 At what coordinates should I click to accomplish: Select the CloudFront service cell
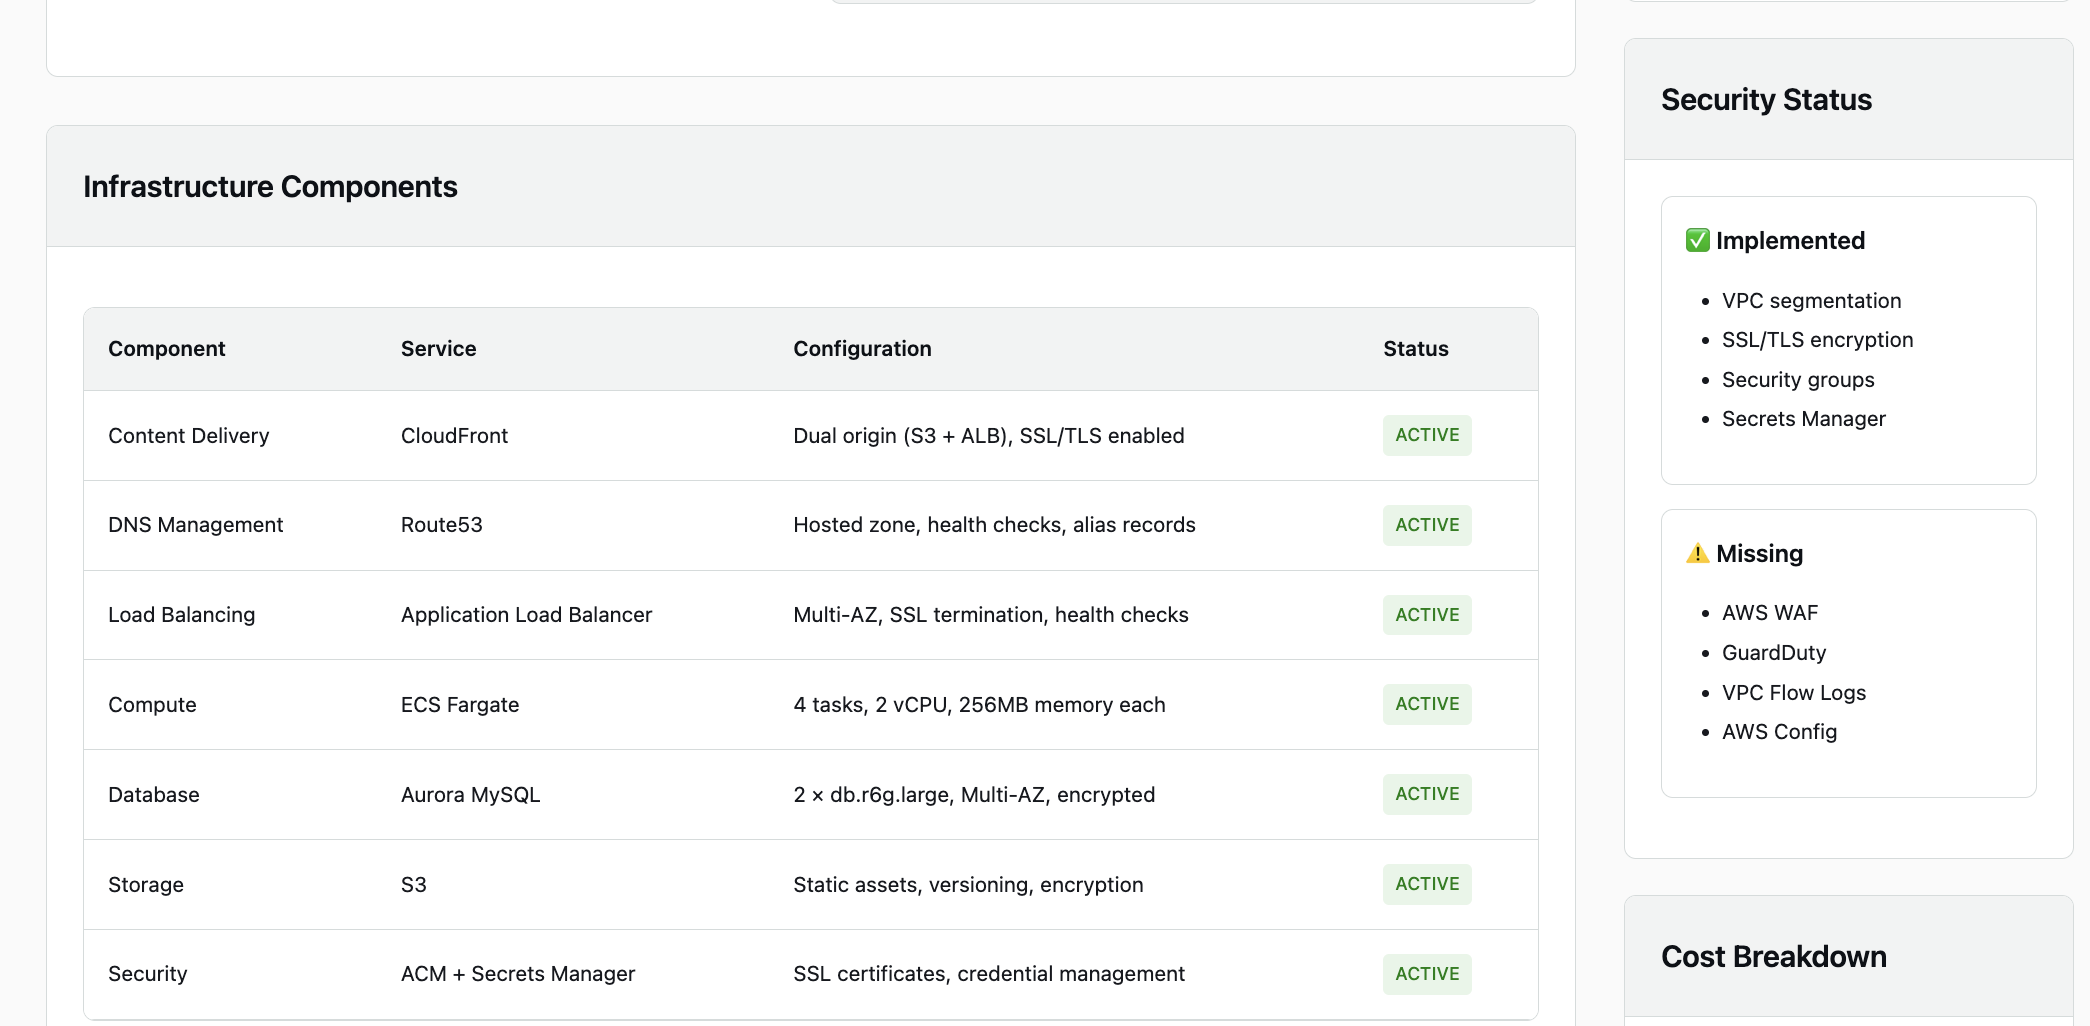pyautogui.click(x=454, y=436)
